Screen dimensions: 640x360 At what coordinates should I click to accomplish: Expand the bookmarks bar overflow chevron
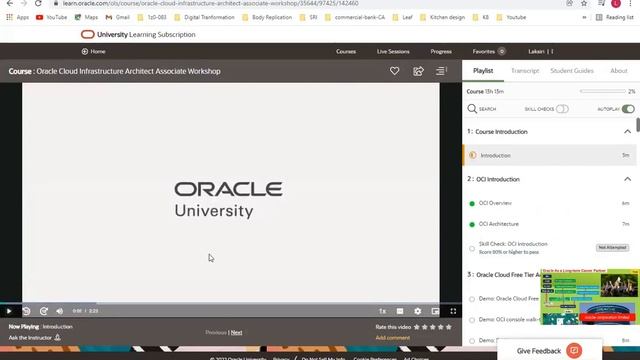(x=584, y=17)
